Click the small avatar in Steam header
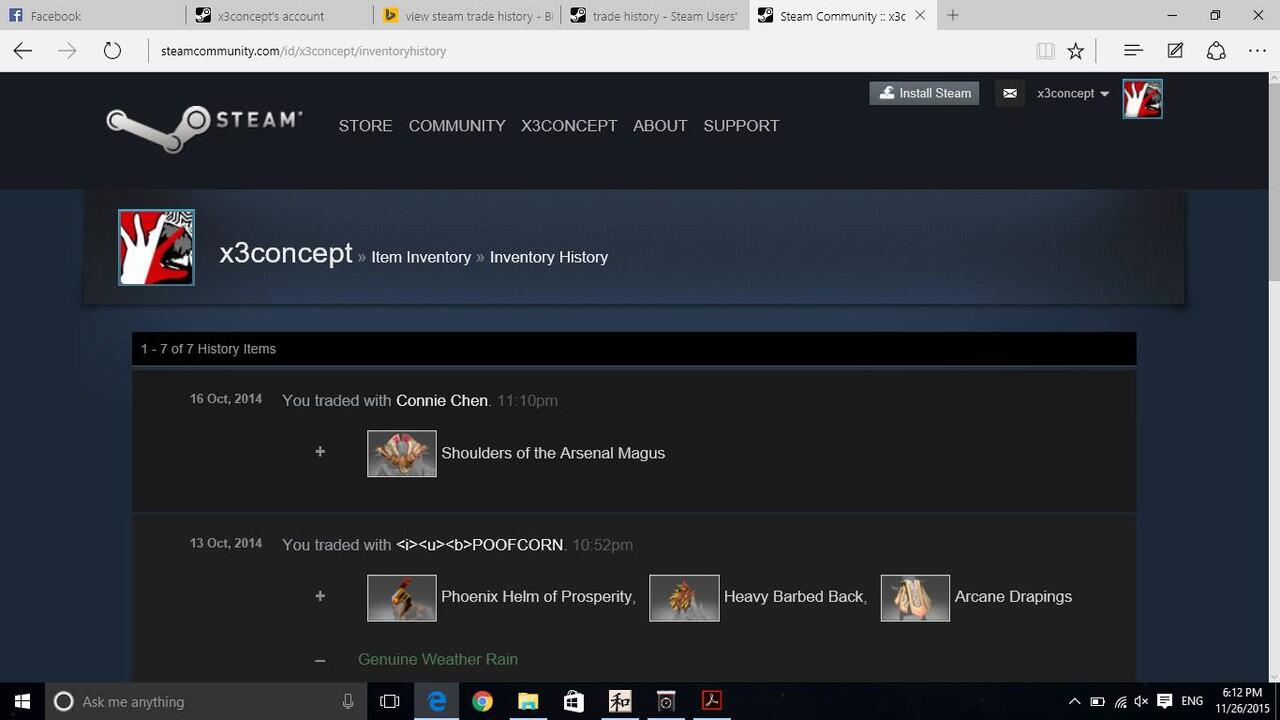The image size is (1280, 720). point(1142,99)
